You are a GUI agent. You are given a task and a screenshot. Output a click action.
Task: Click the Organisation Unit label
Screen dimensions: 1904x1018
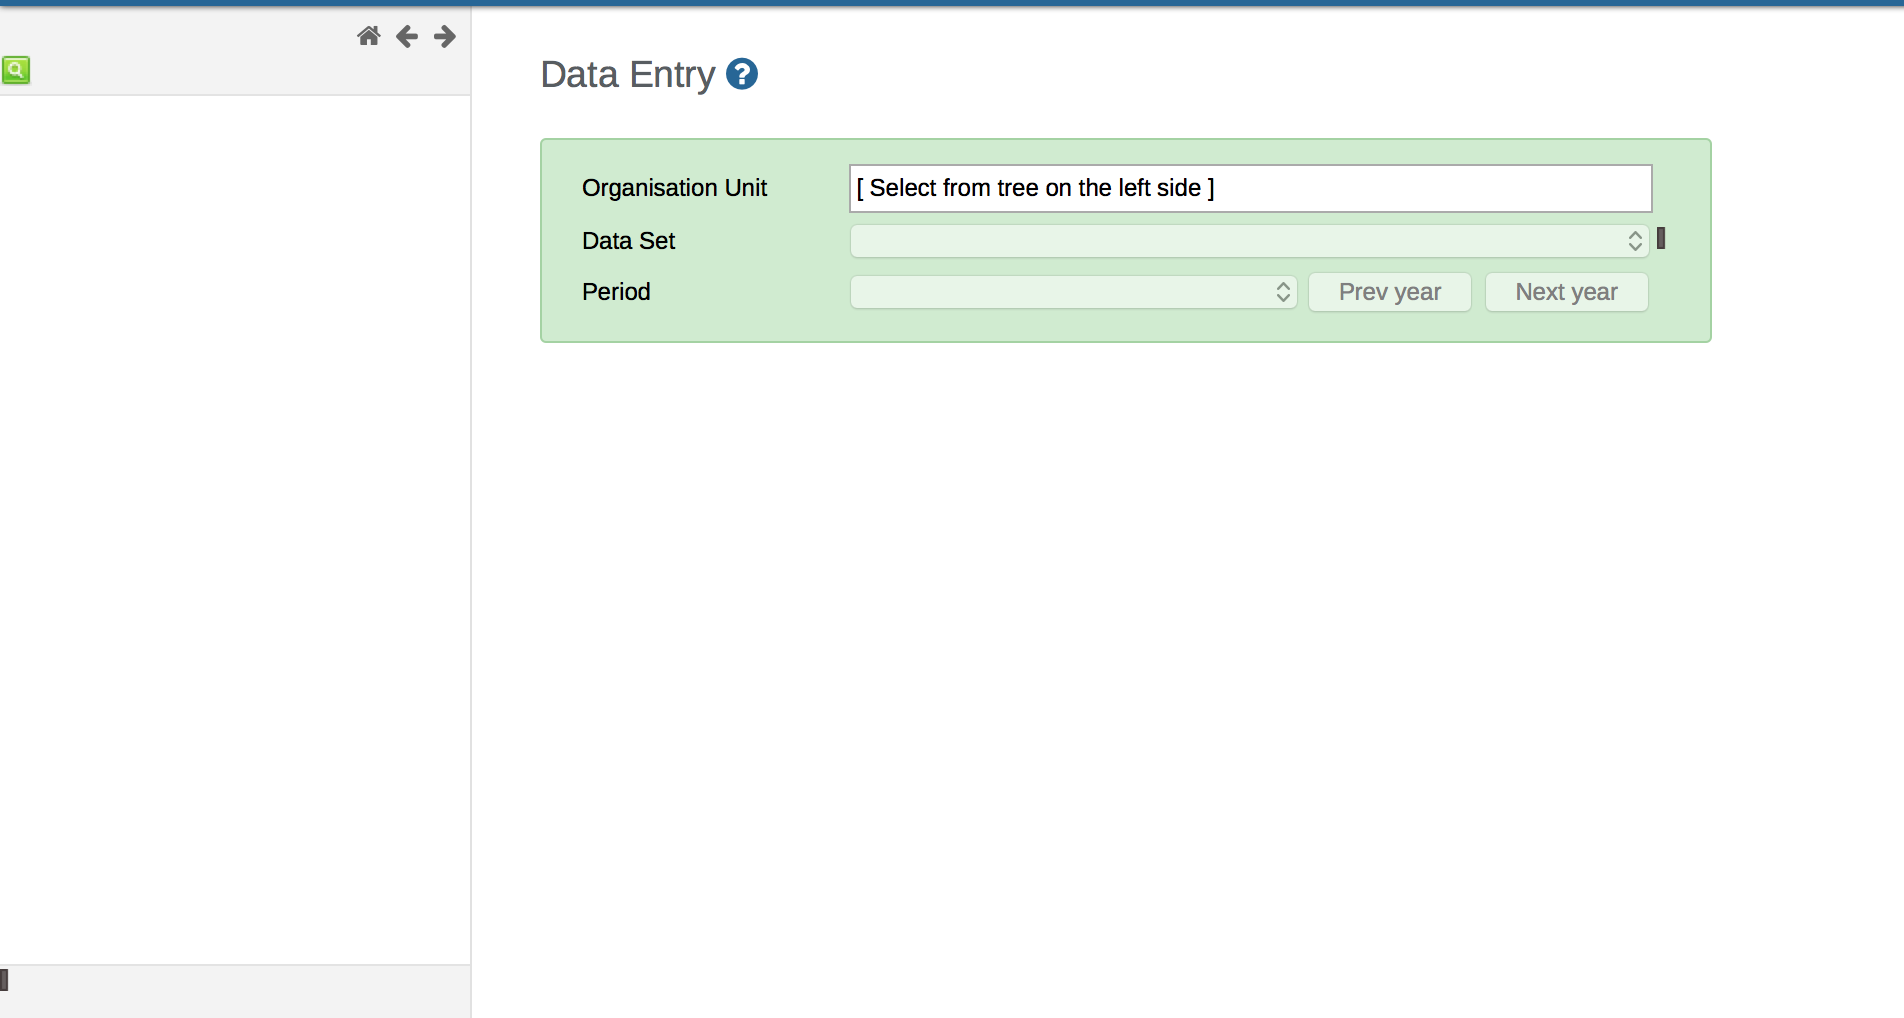coord(674,188)
